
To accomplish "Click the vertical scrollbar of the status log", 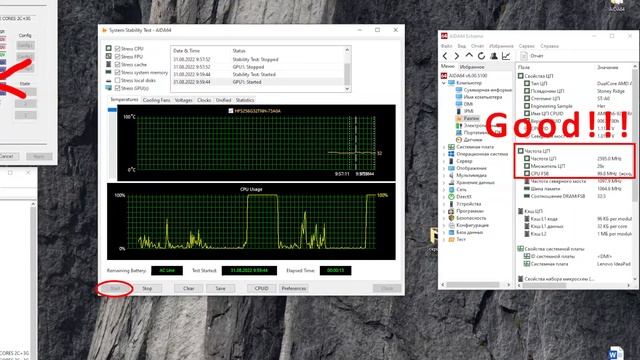I will pos(347,69).
